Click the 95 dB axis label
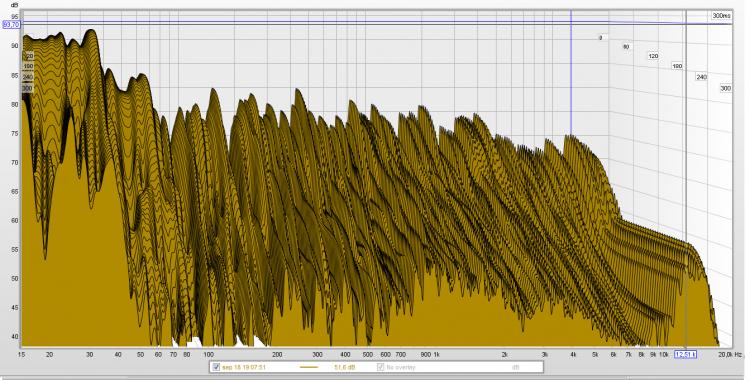The height and width of the screenshot is (380, 750). point(15,16)
